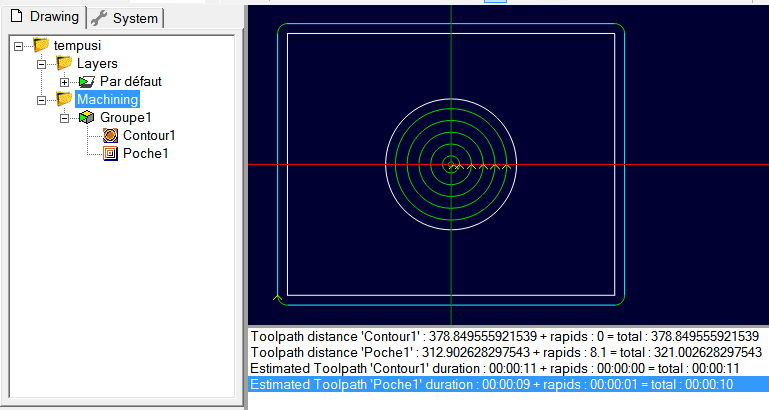
Task: Click the Machining folder icon
Action: [65, 99]
